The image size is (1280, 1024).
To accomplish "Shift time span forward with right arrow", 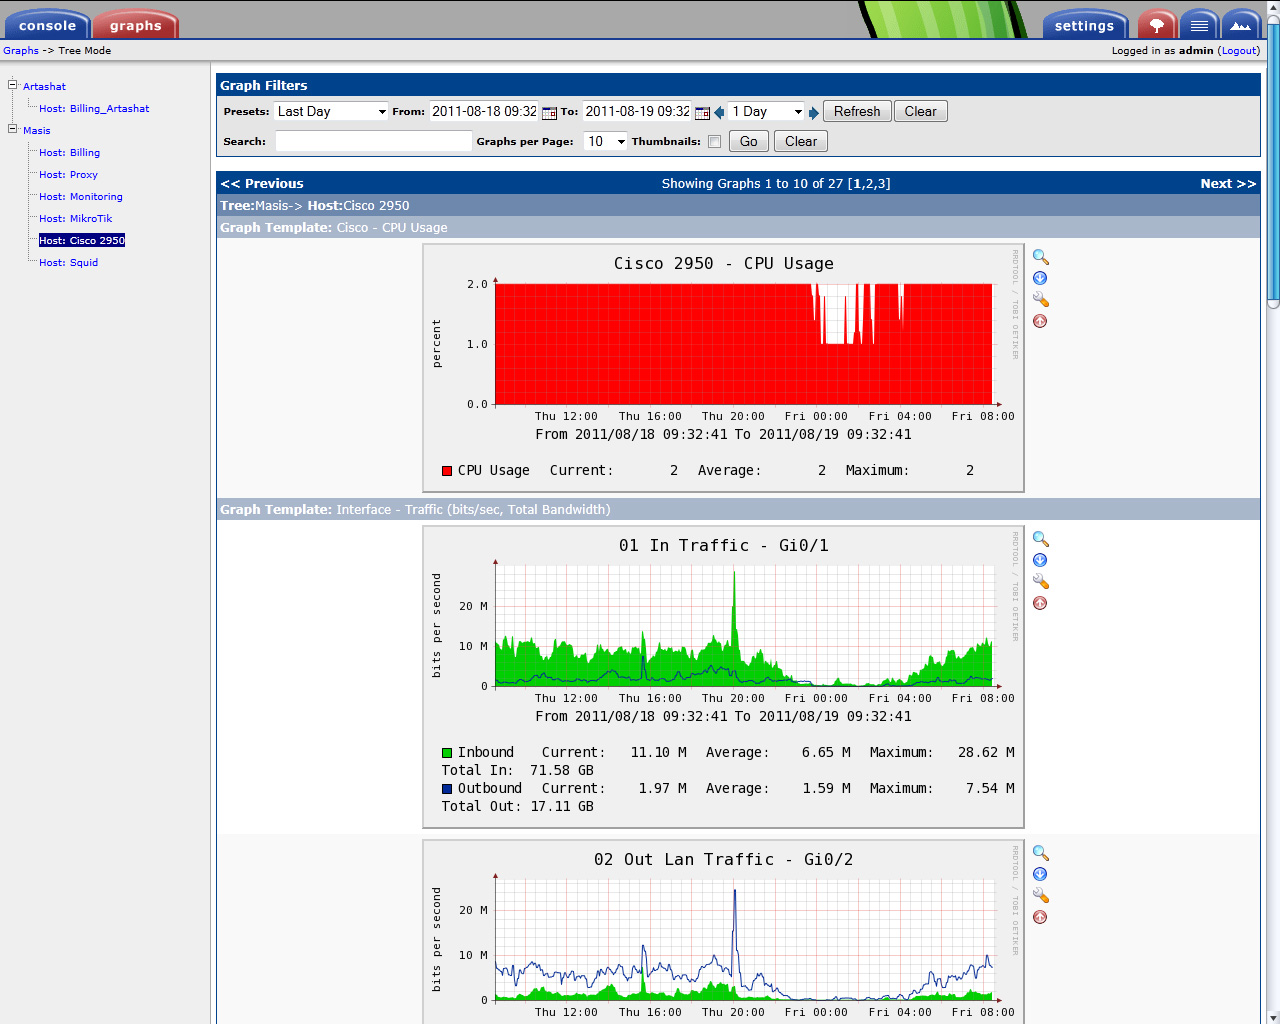I will (814, 112).
